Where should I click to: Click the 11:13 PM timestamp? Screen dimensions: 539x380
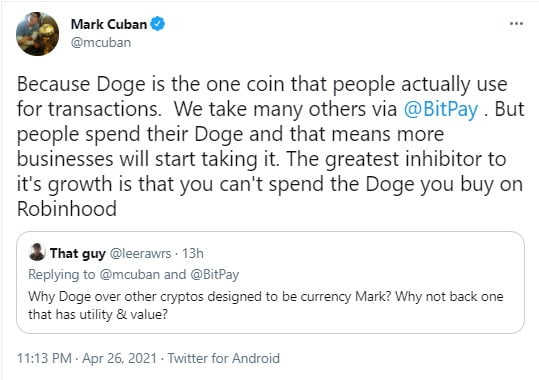tap(44, 358)
